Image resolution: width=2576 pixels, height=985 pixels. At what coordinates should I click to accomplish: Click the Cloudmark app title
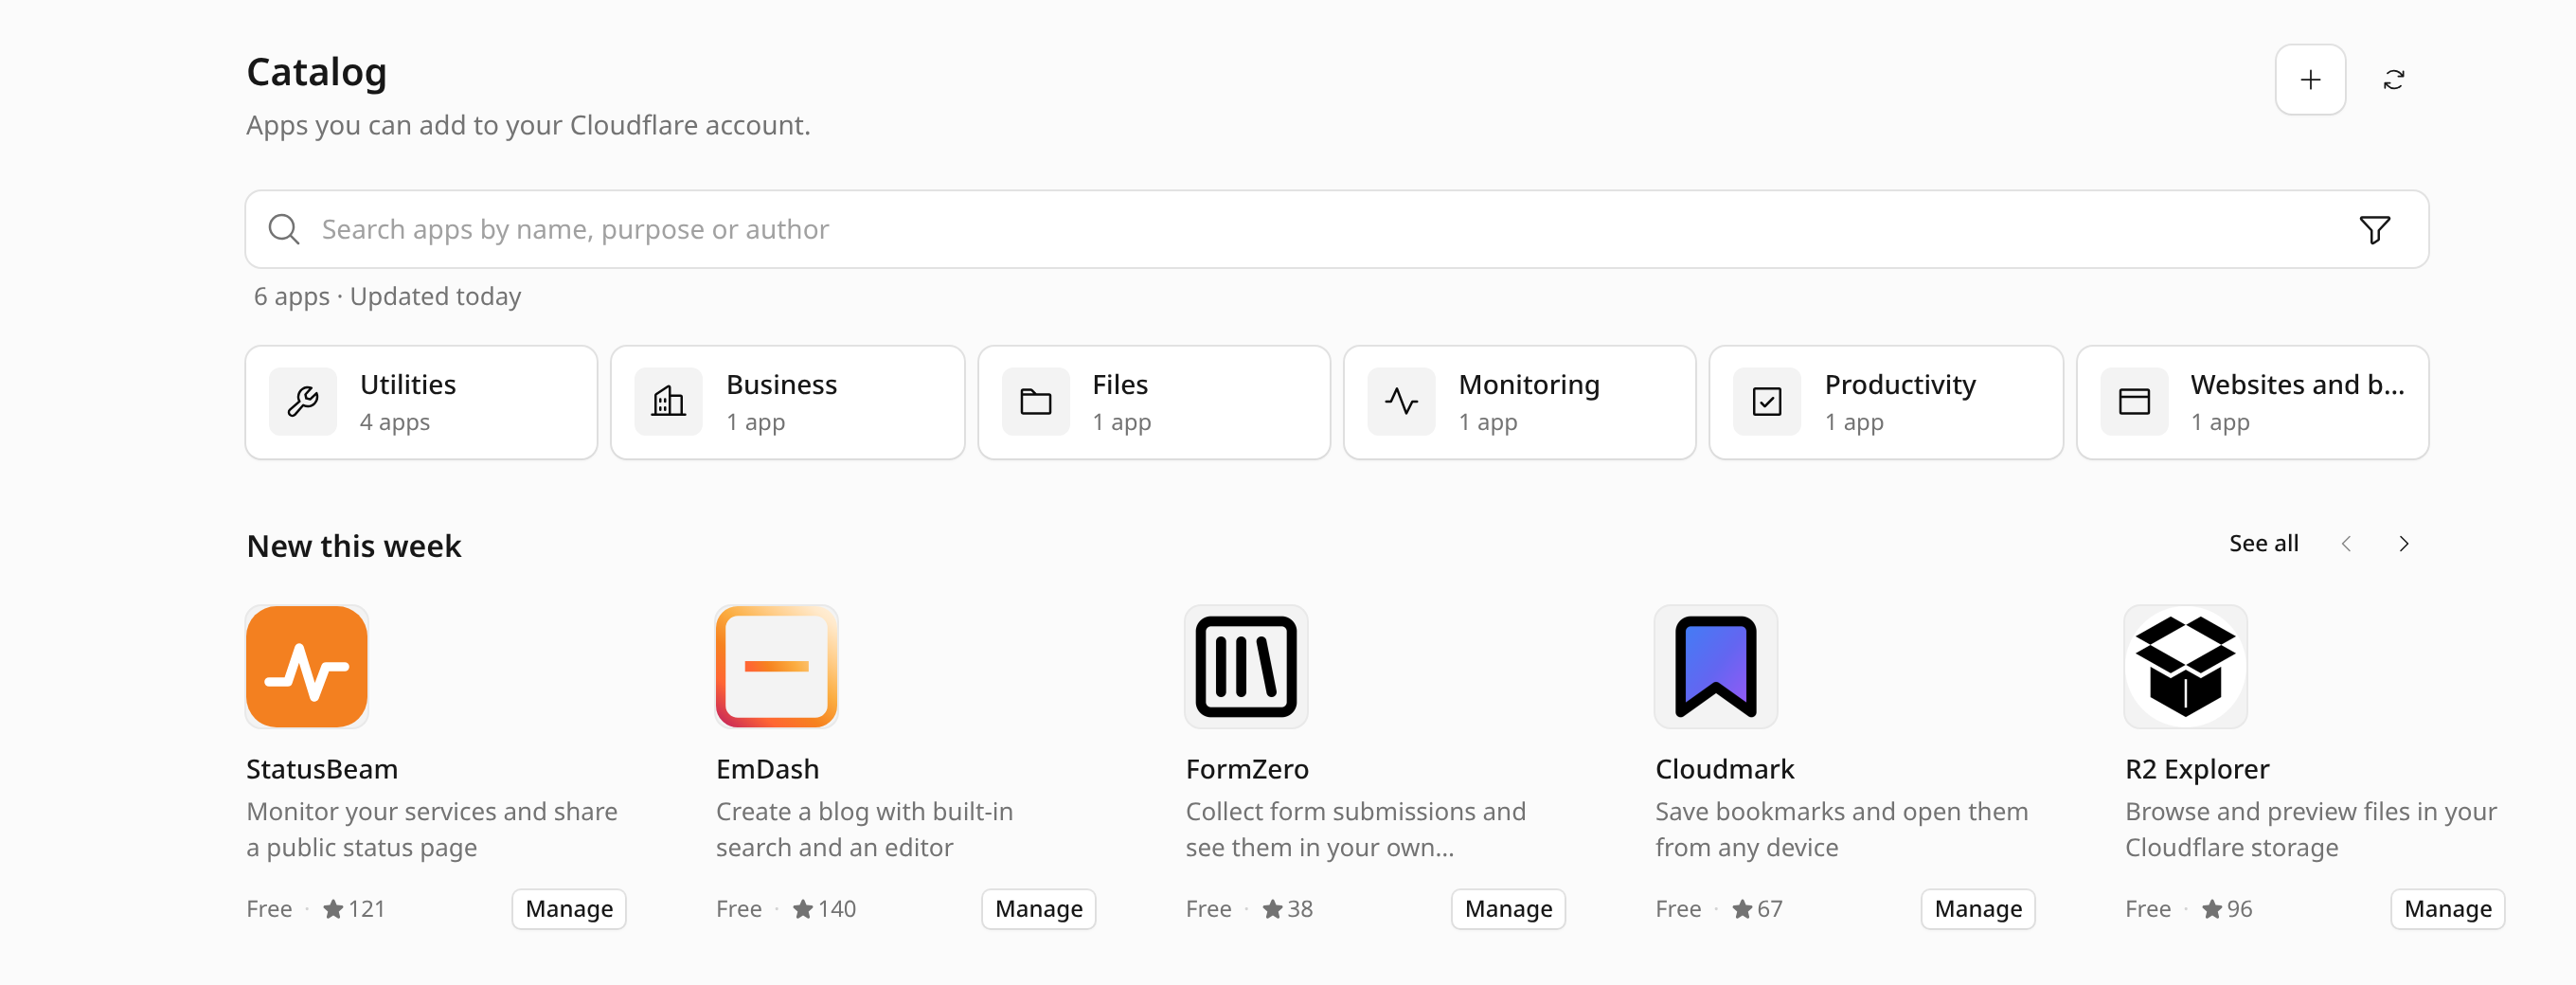[1725, 770]
